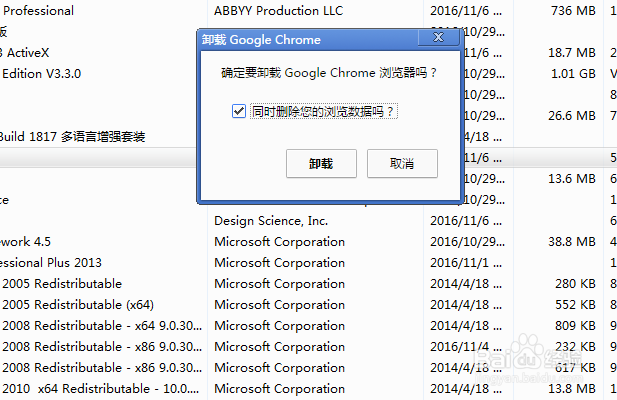Click the 取消 button to cancel
The width and height of the screenshot is (617, 400).
pyautogui.click(x=402, y=163)
